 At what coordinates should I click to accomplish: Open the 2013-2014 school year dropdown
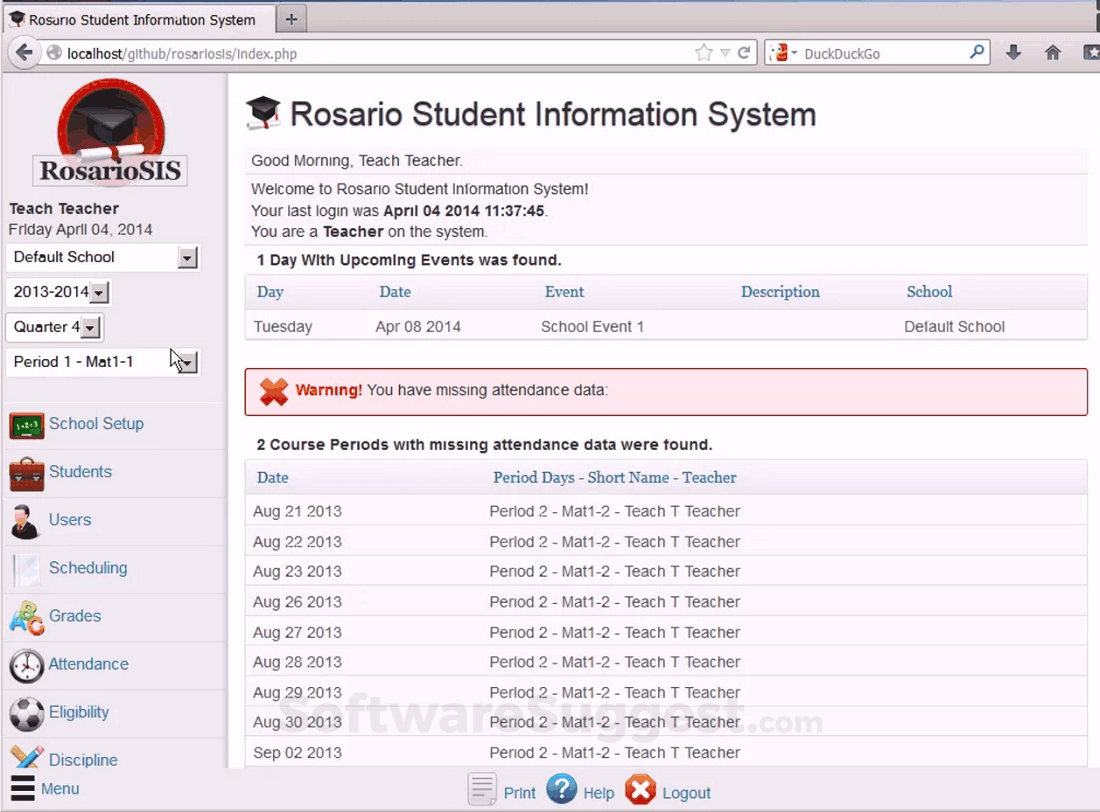click(98, 293)
